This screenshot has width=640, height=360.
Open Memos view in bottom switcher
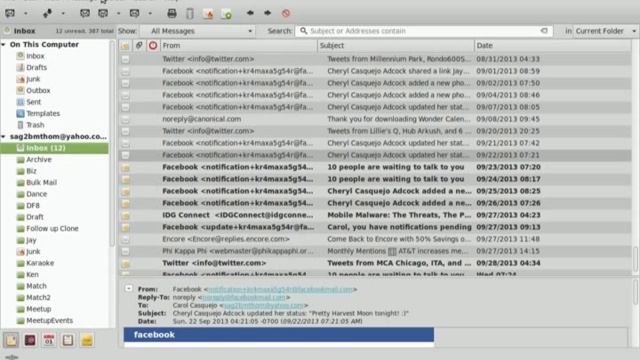click(x=87, y=340)
